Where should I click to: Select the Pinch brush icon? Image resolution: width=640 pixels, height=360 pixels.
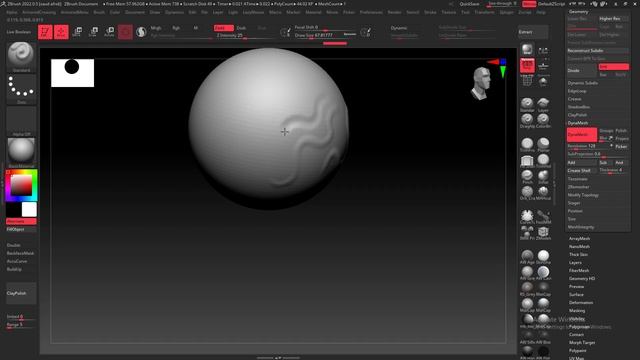click(x=527, y=176)
